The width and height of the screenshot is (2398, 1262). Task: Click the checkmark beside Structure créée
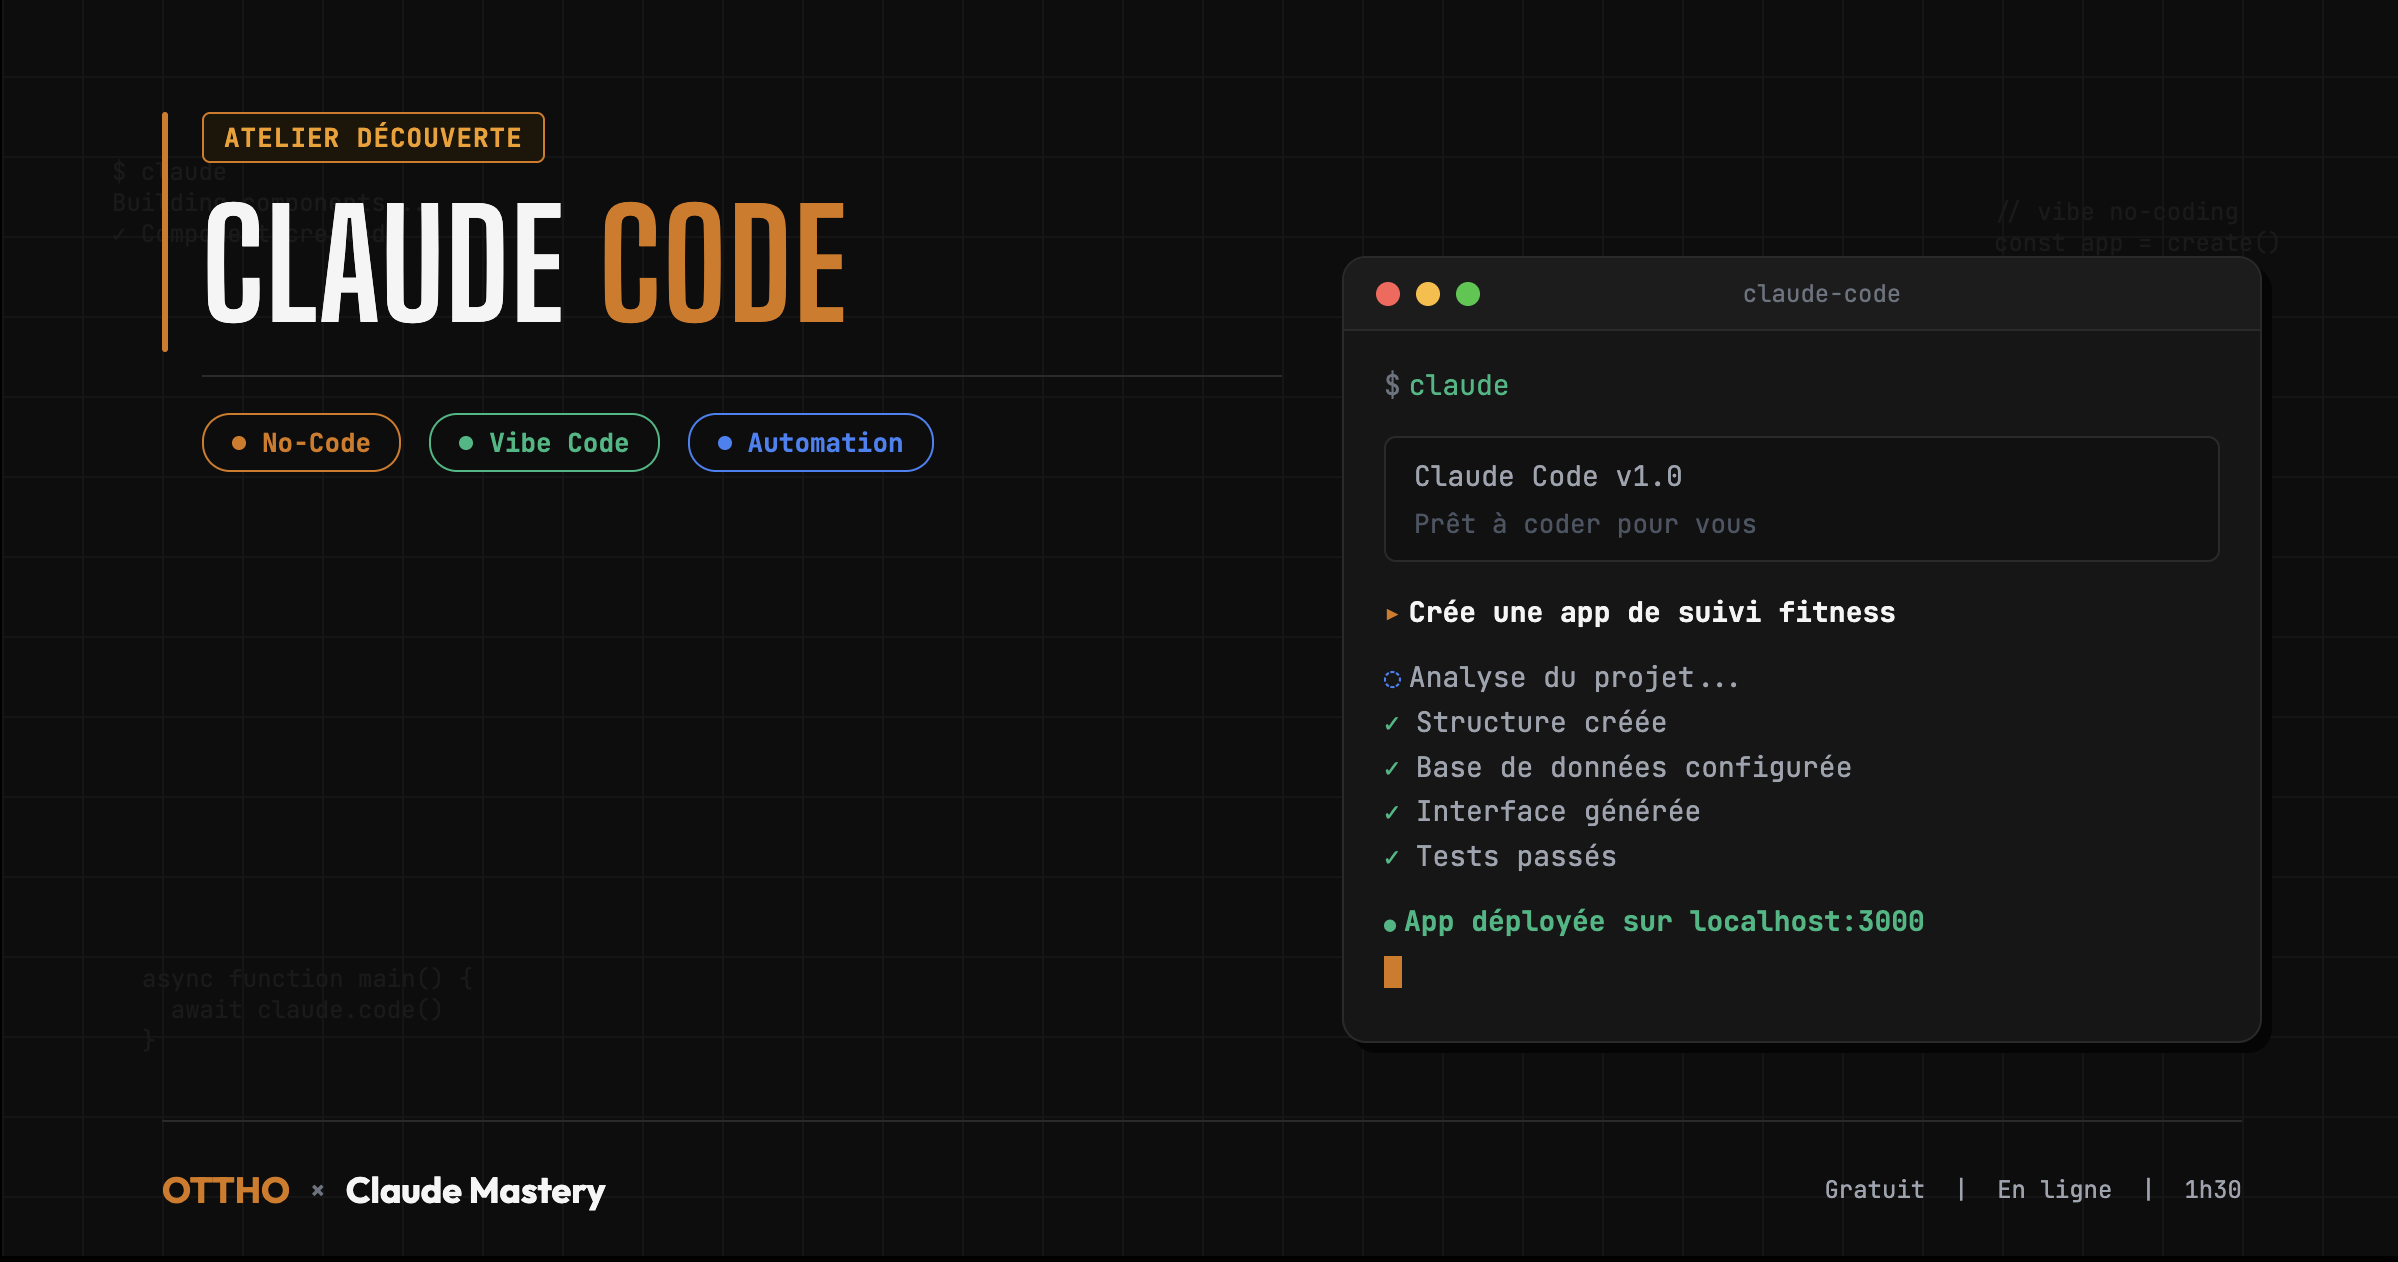[1392, 722]
